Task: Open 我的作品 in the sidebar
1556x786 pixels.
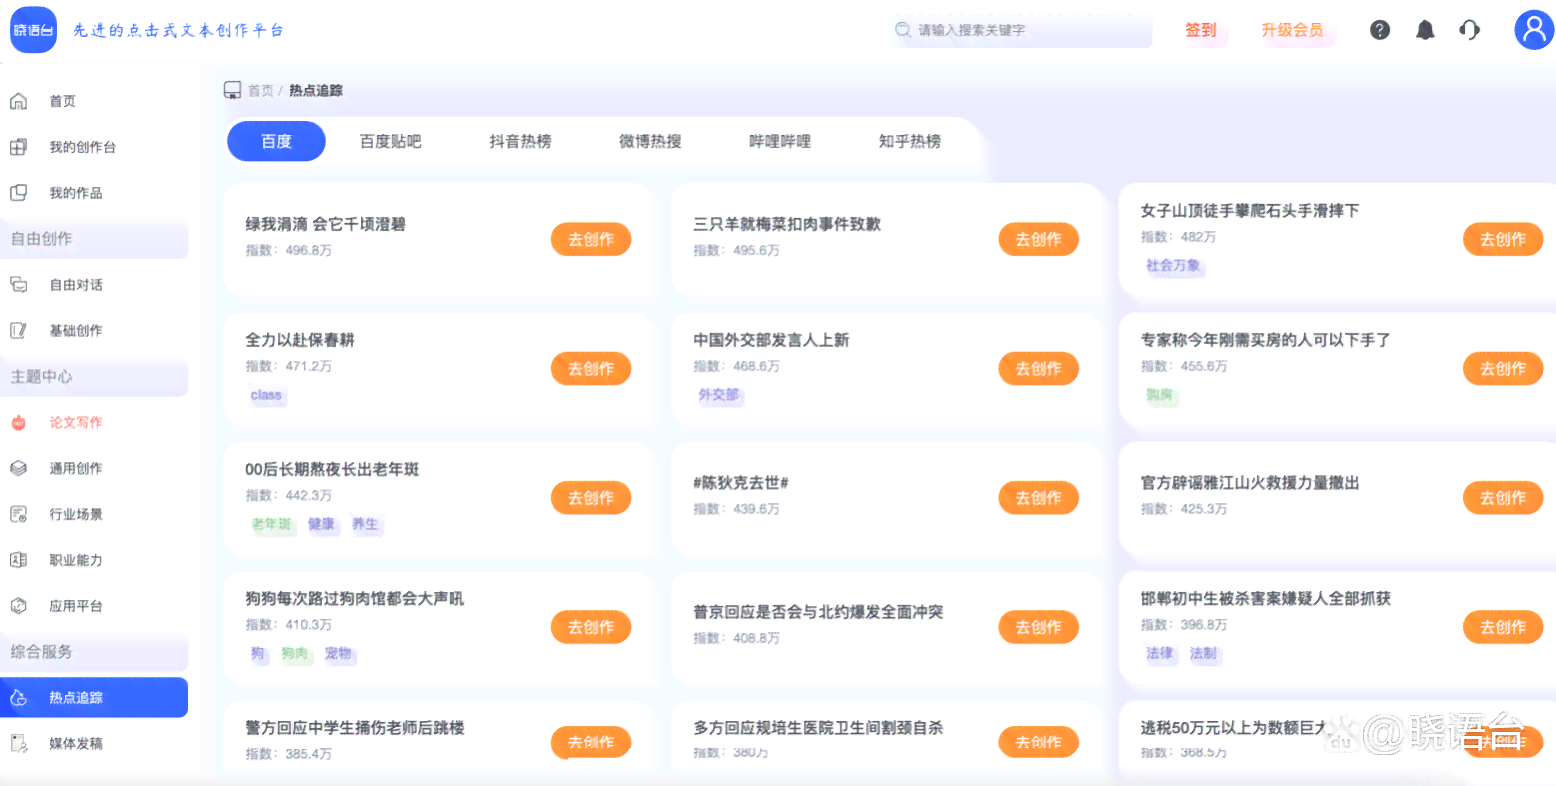Action: pyautogui.click(x=76, y=193)
